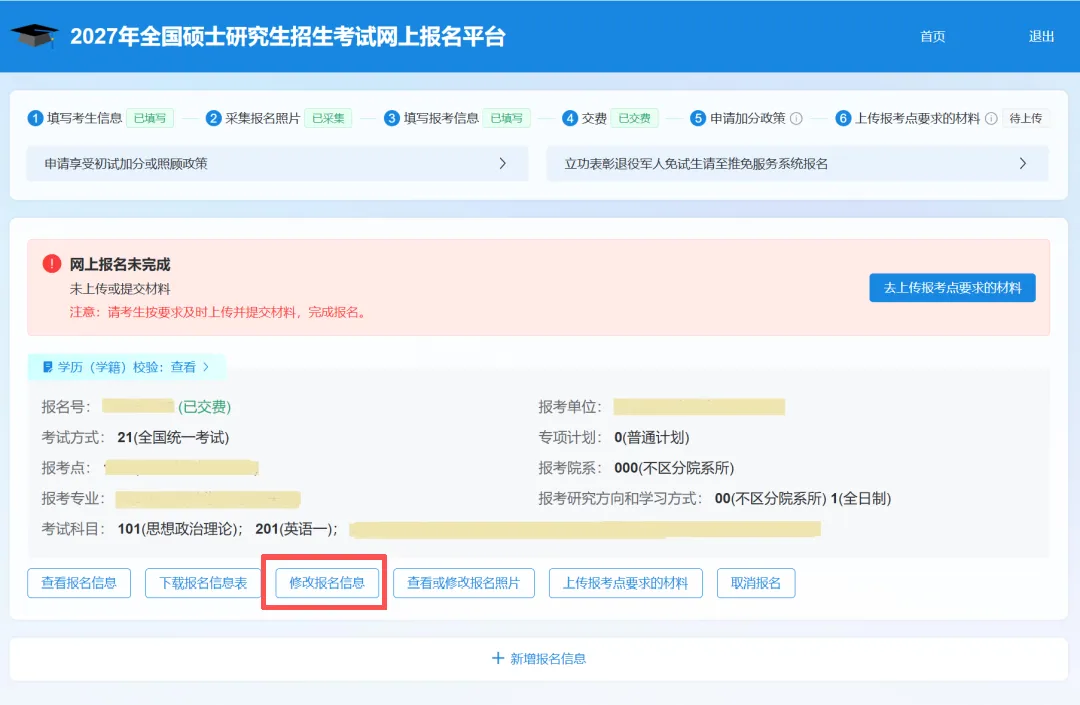Click step 3 number circle icon
This screenshot has height=705, width=1080.
[392, 118]
